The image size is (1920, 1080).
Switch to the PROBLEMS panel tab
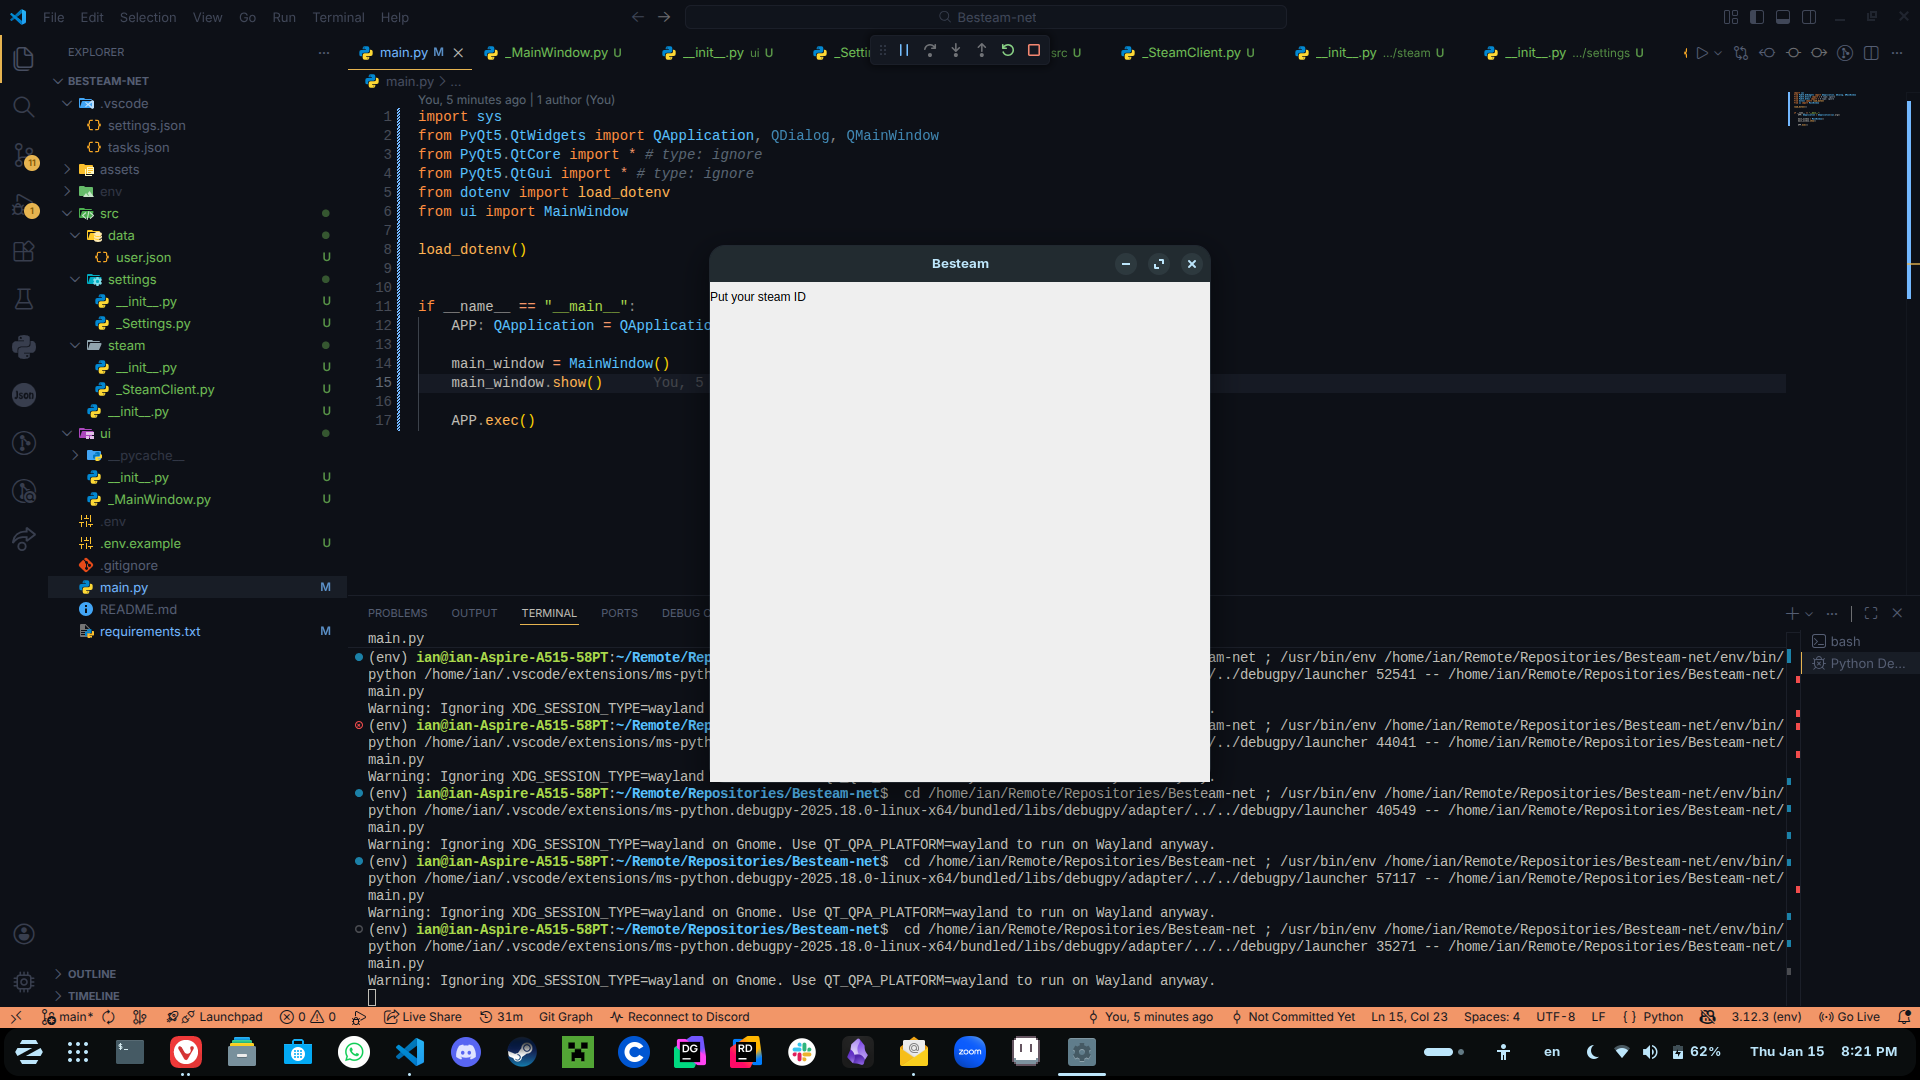[x=397, y=613]
